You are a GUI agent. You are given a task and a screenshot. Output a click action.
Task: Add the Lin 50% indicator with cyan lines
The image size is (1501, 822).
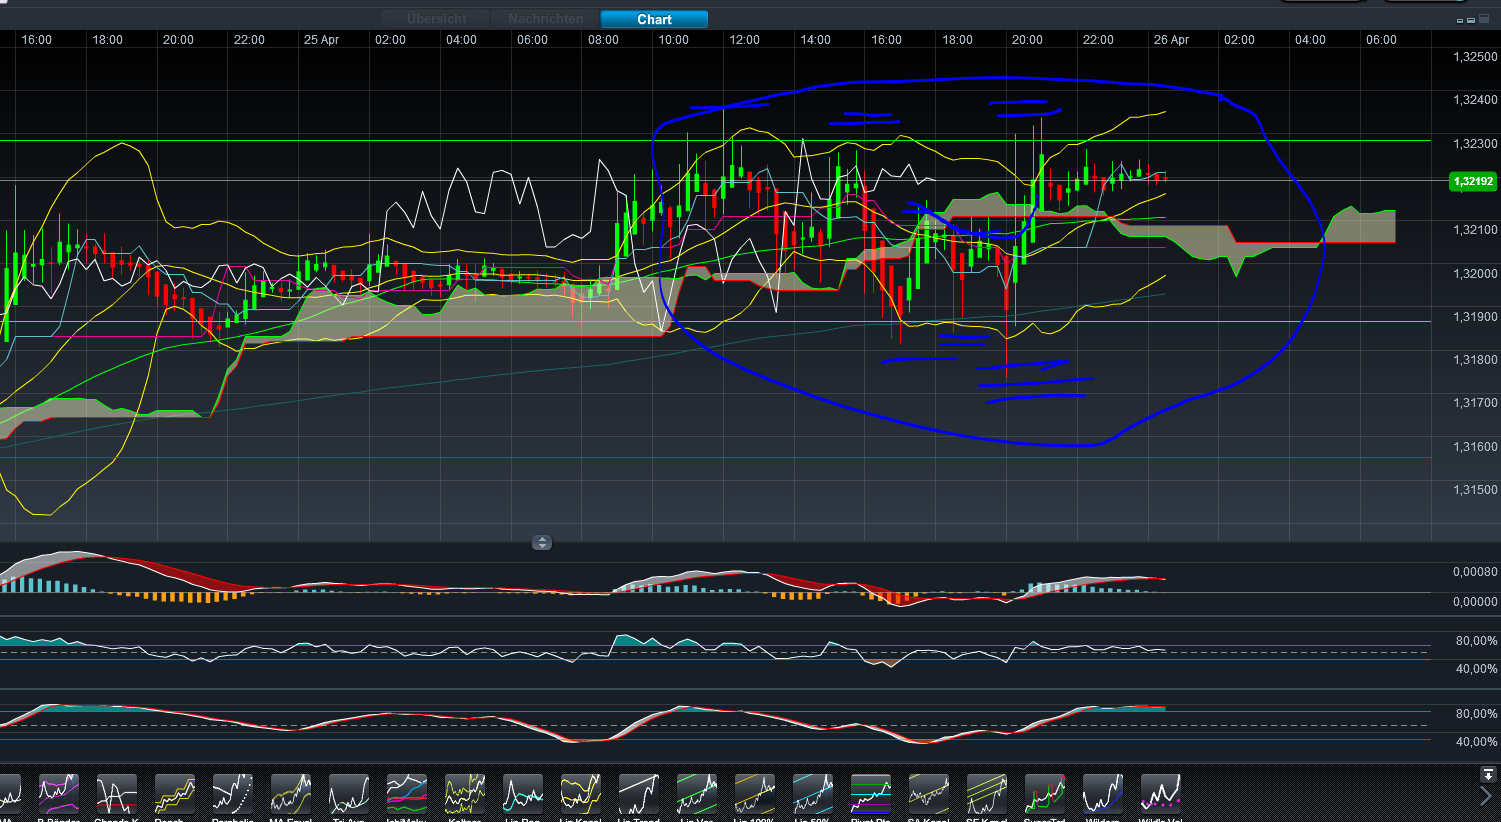pos(812,793)
